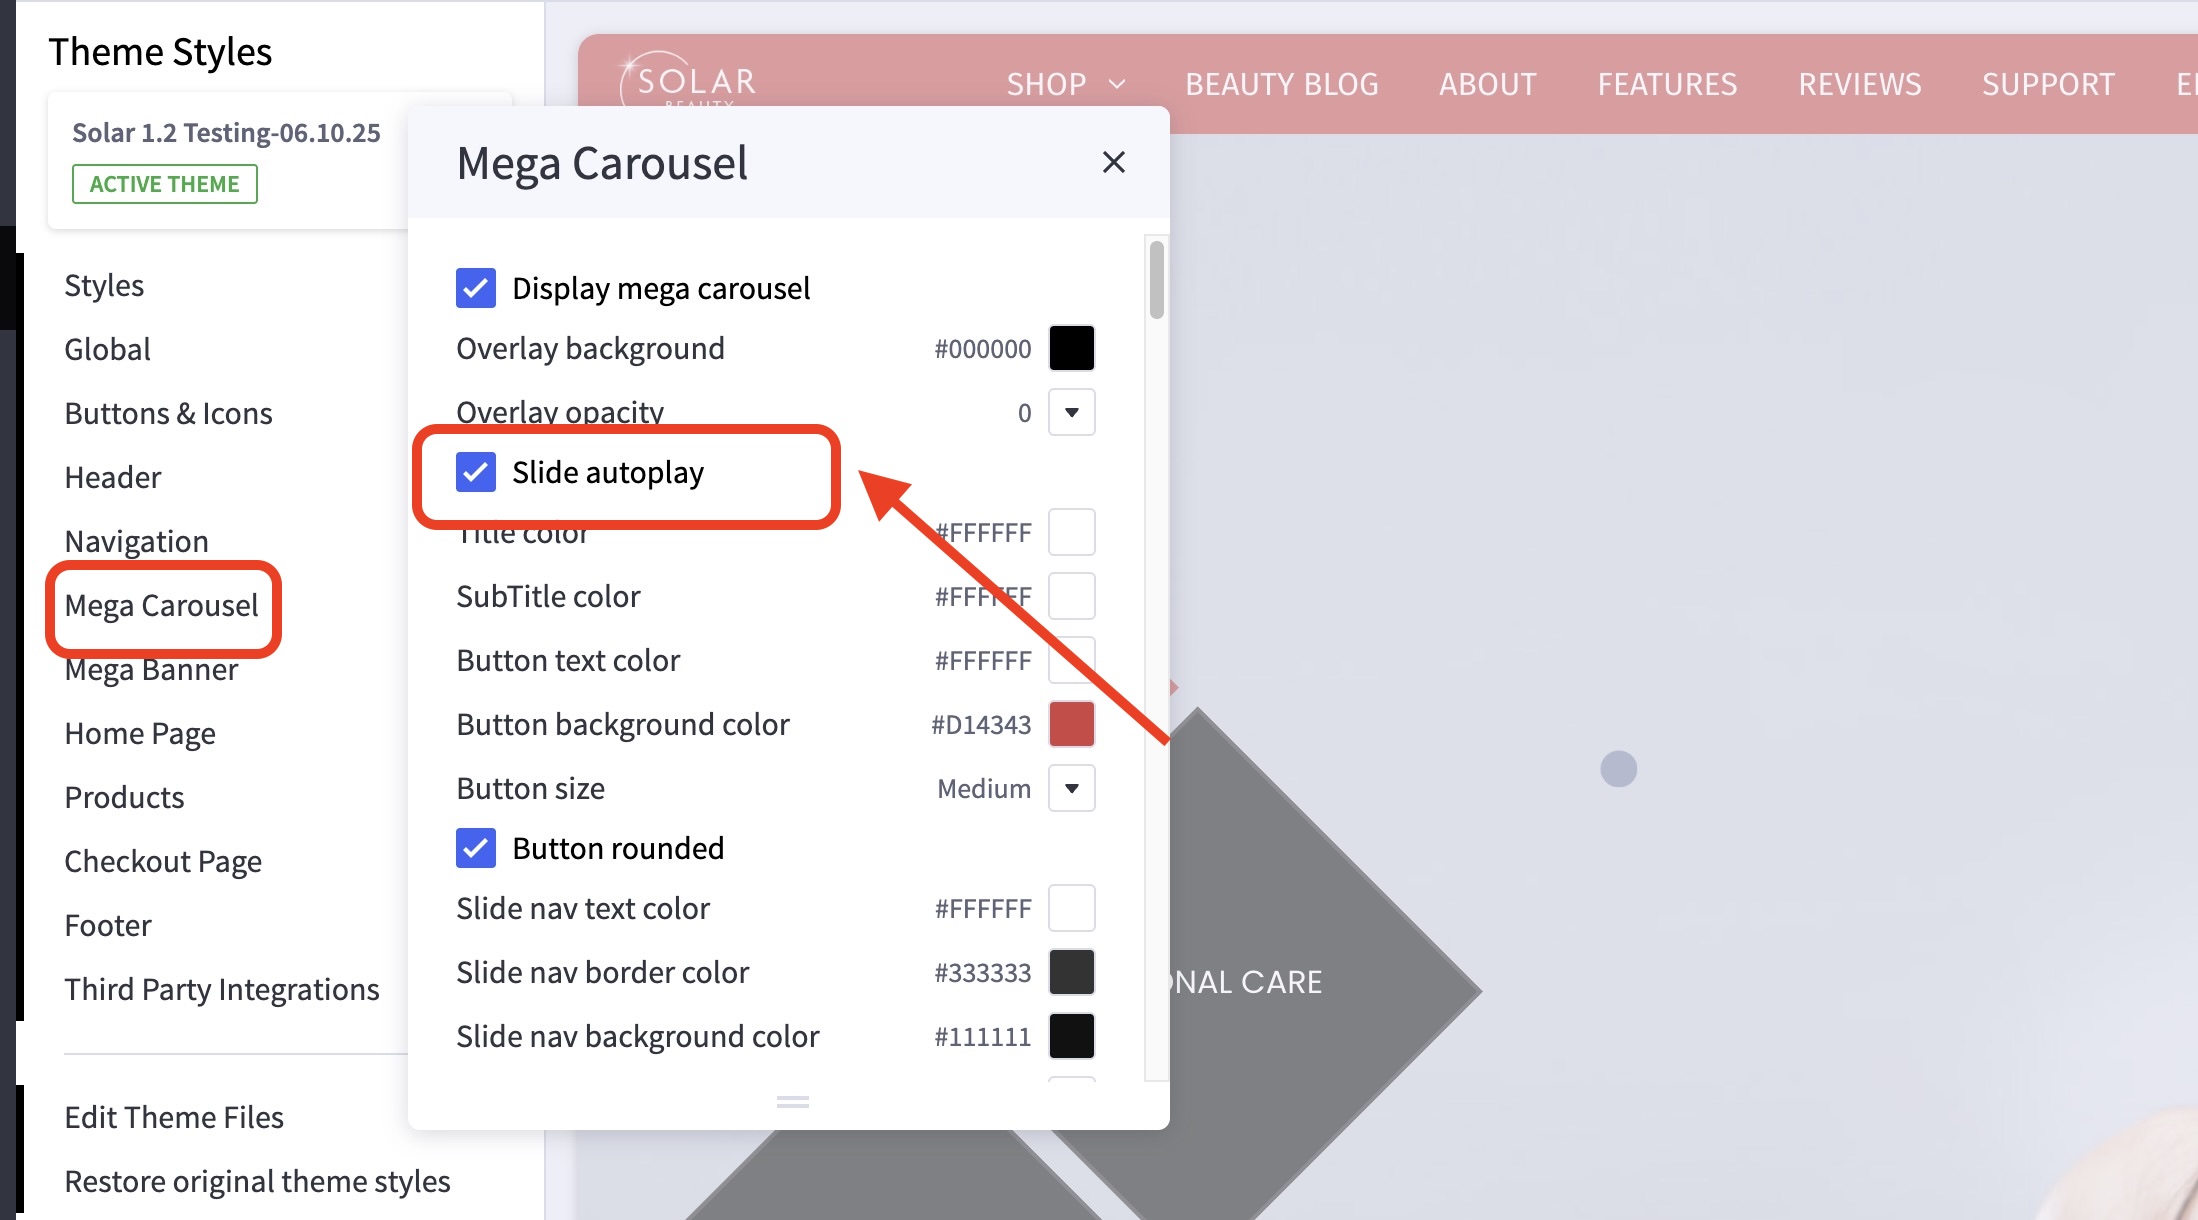Screen dimensions: 2198x1220
Task: Open the Button size dropdown
Action: coord(1071,788)
